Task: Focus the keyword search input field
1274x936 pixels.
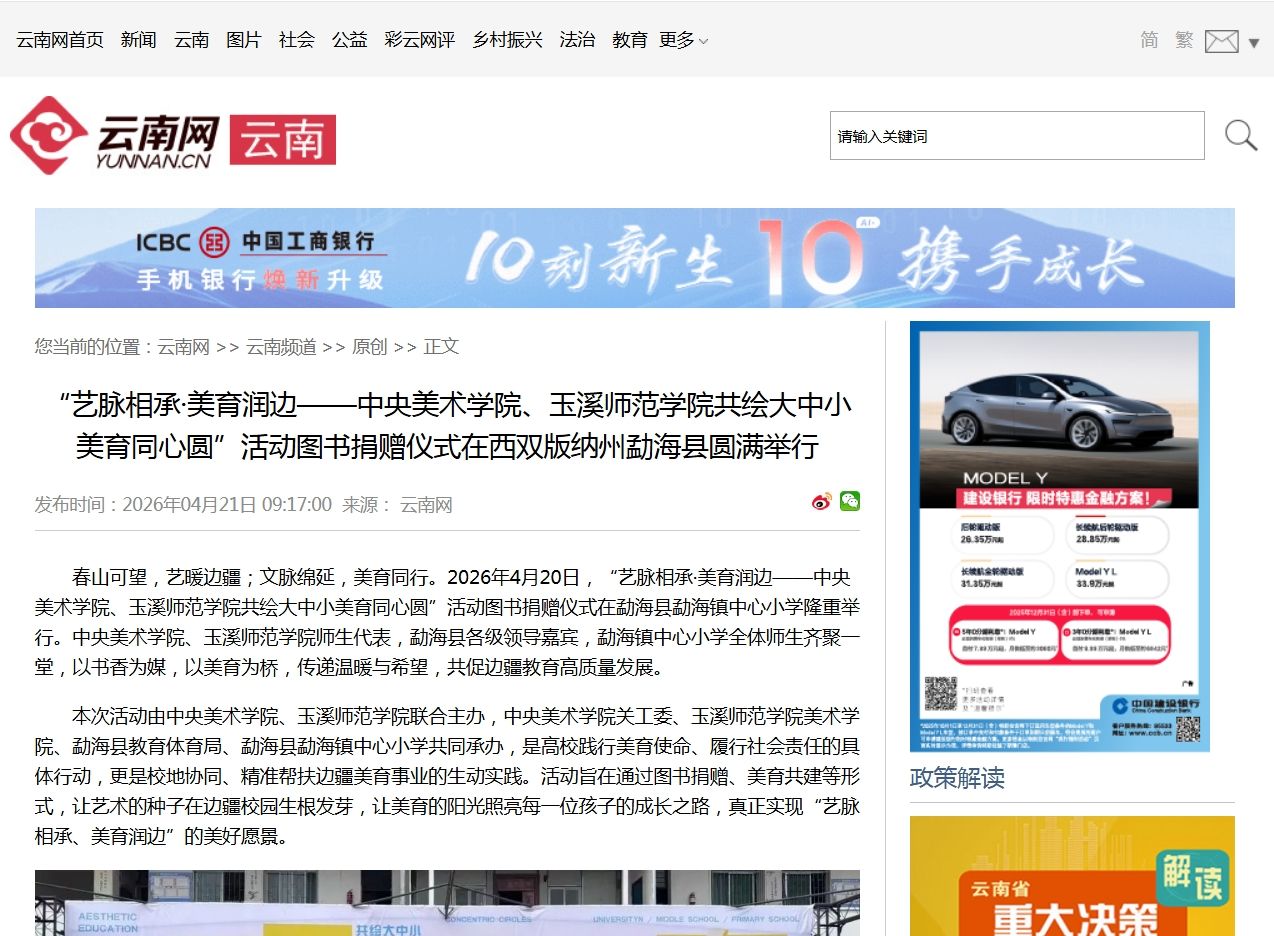Action: click(1016, 136)
